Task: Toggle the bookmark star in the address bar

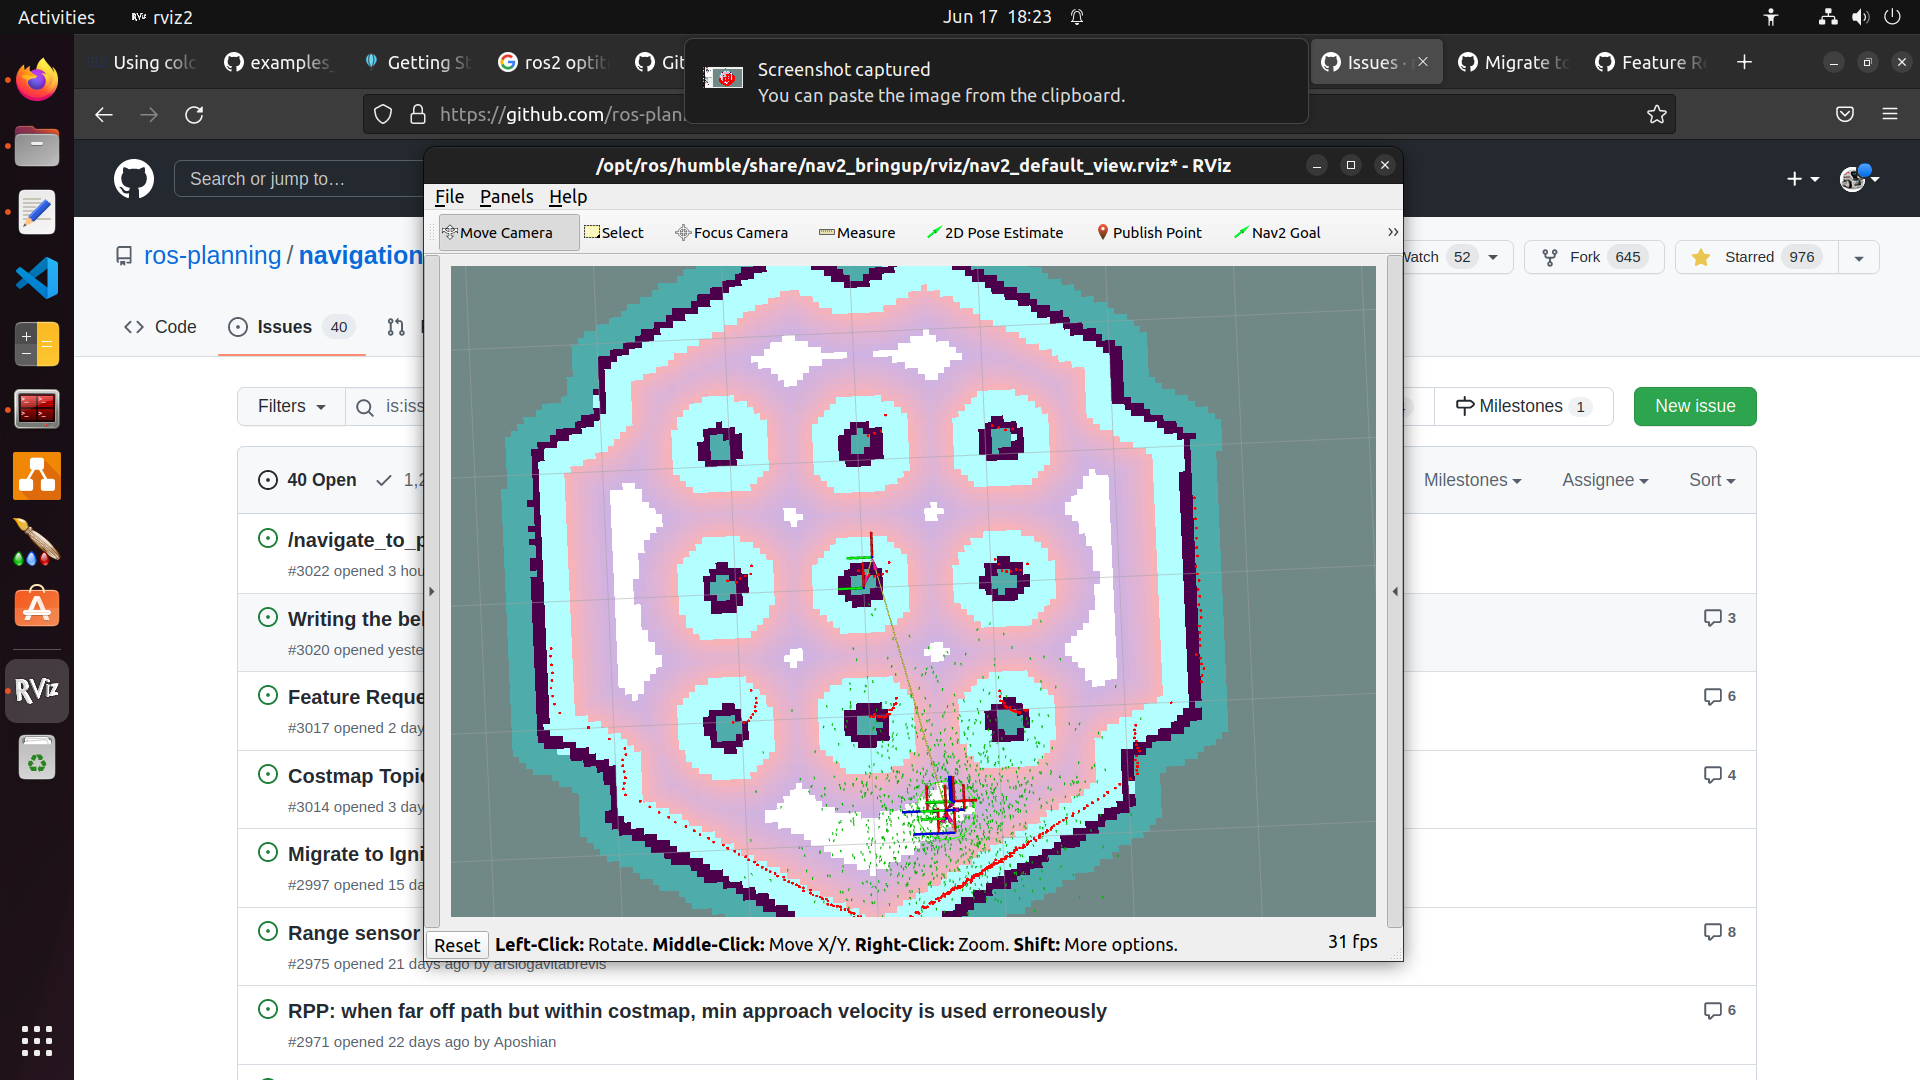Action: (x=1657, y=114)
